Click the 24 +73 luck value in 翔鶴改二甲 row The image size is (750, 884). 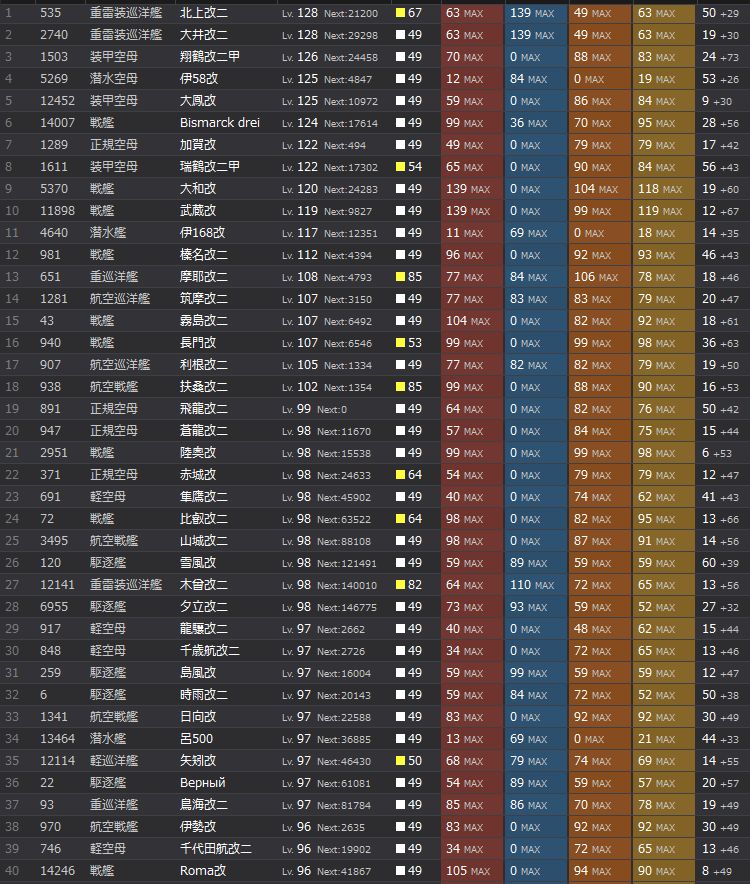click(720, 57)
